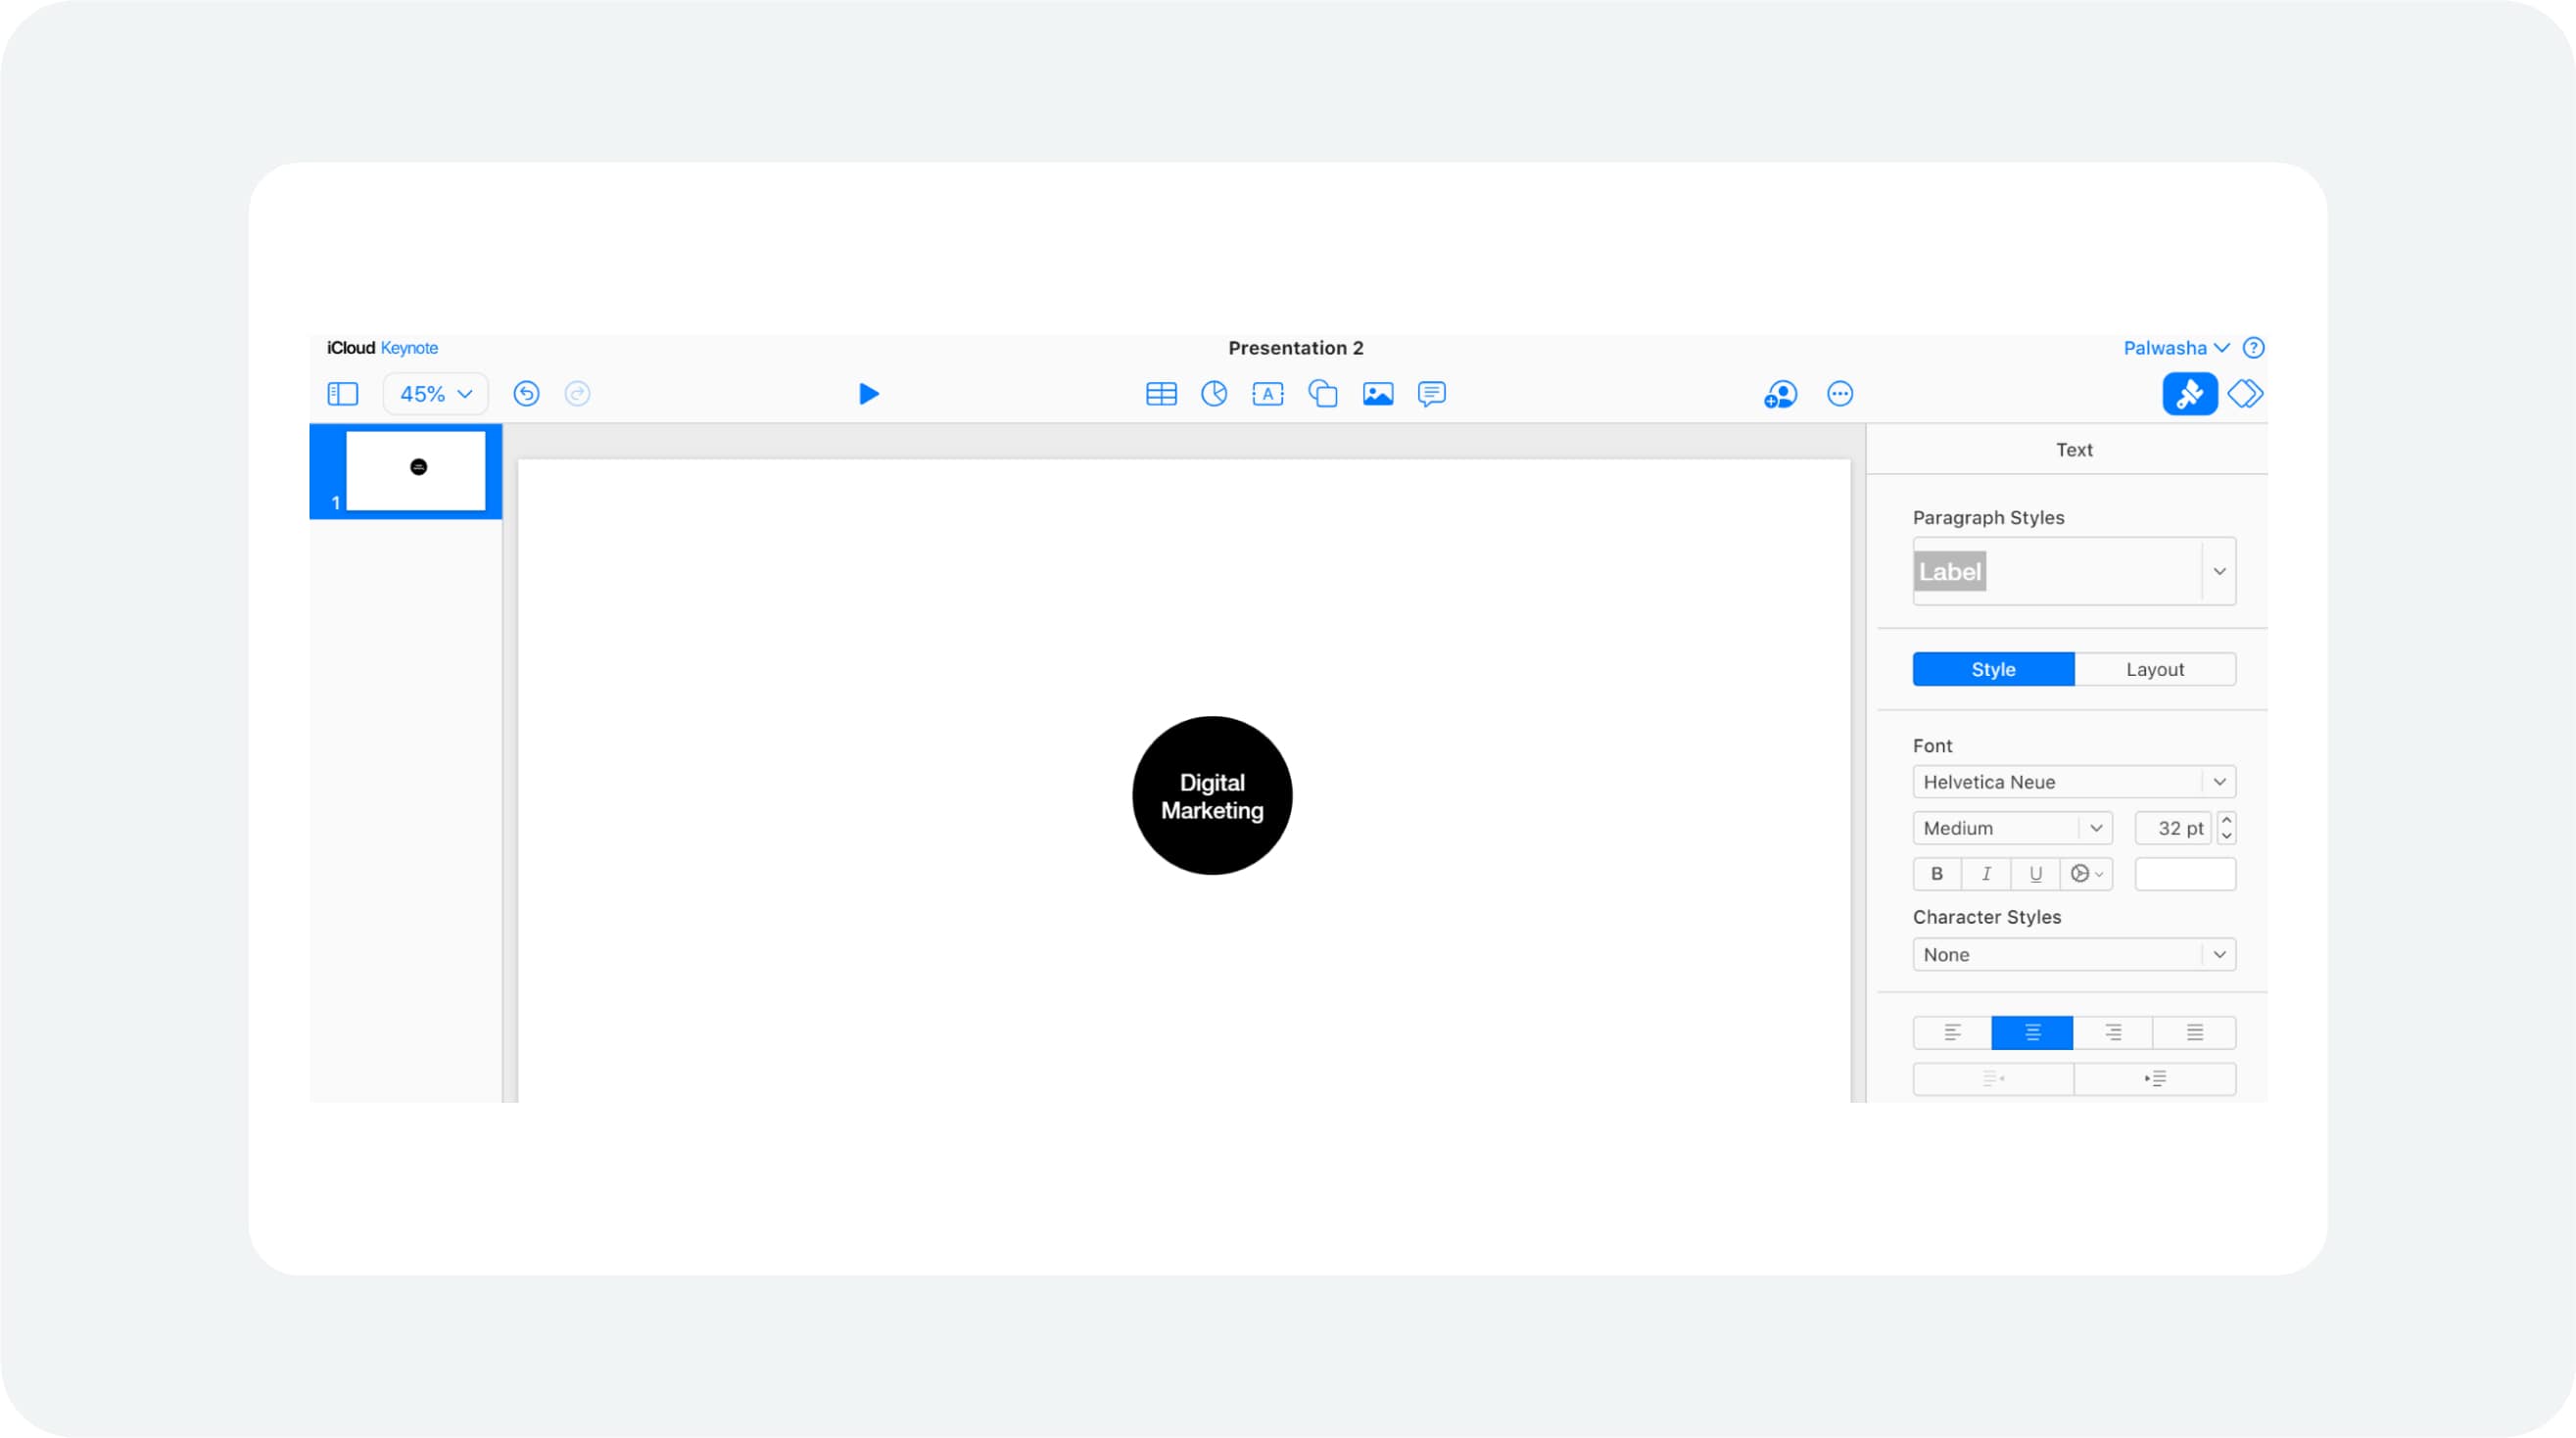Select slide 1 thumbnail in navigator

tap(415, 470)
